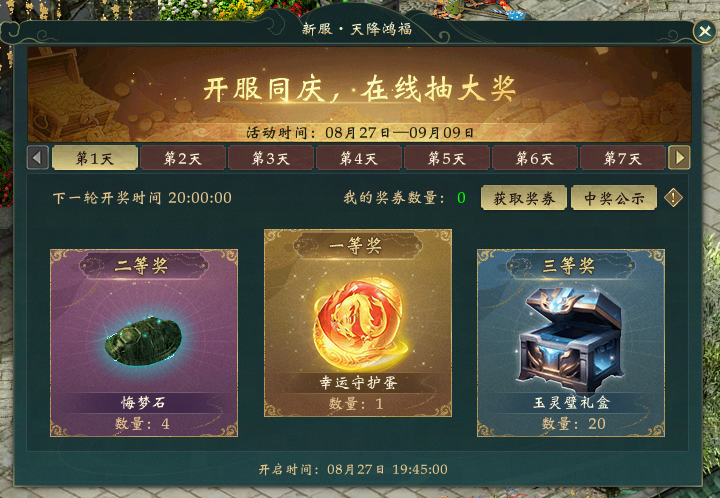Click the 获取奖券 button
The width and height of the screenshot is (720, 498).
(524, 198)
